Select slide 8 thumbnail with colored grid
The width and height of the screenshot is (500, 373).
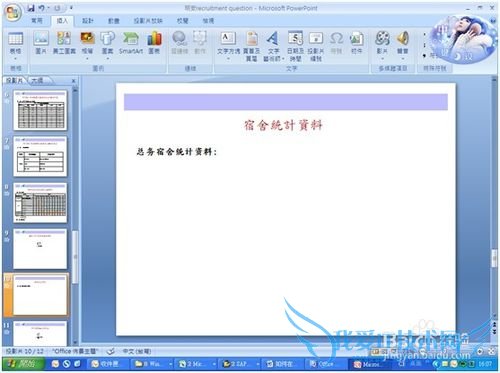[x=40, y=202]
